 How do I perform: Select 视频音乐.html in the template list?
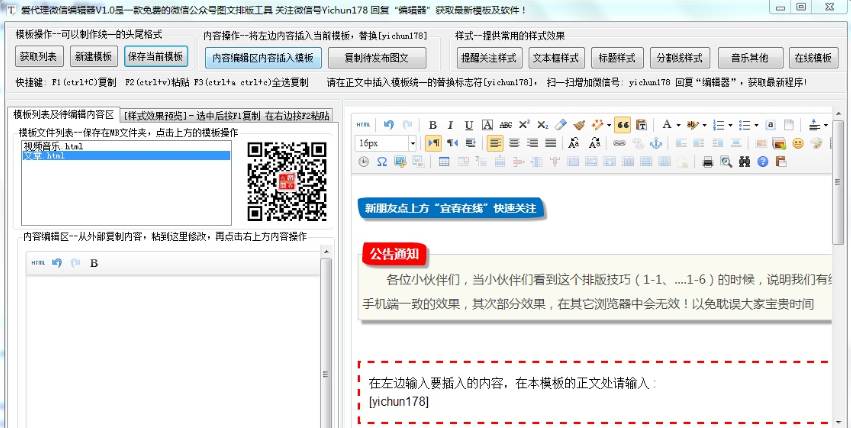pos(53,146)
